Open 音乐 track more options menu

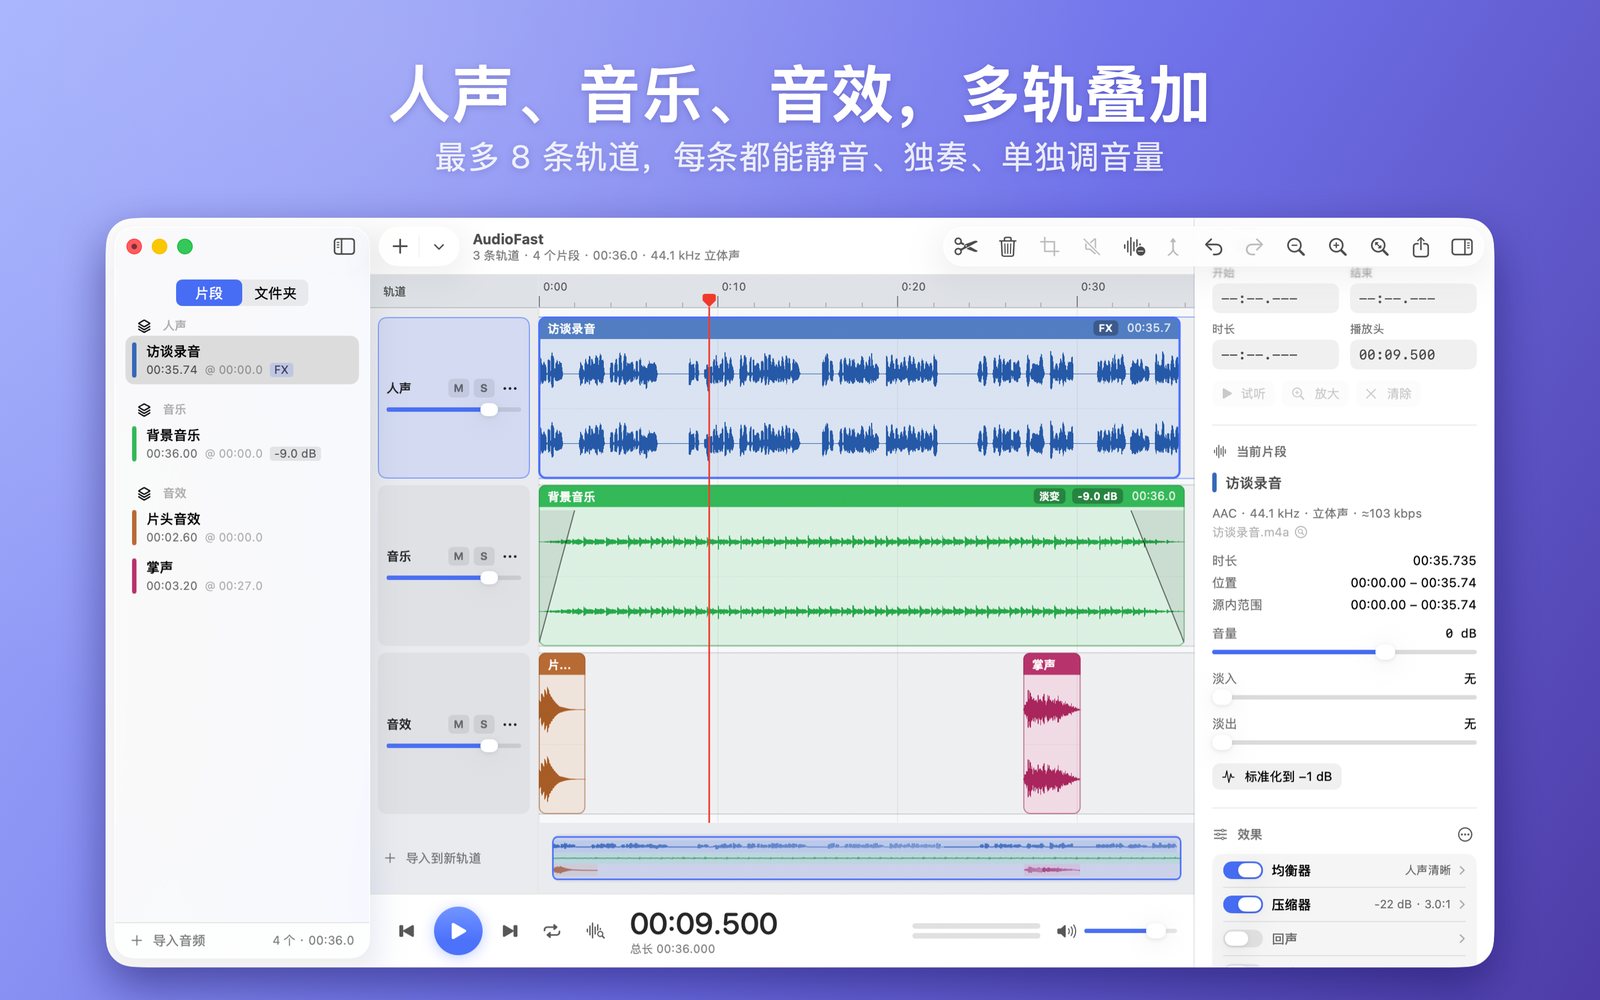point(510,556)
